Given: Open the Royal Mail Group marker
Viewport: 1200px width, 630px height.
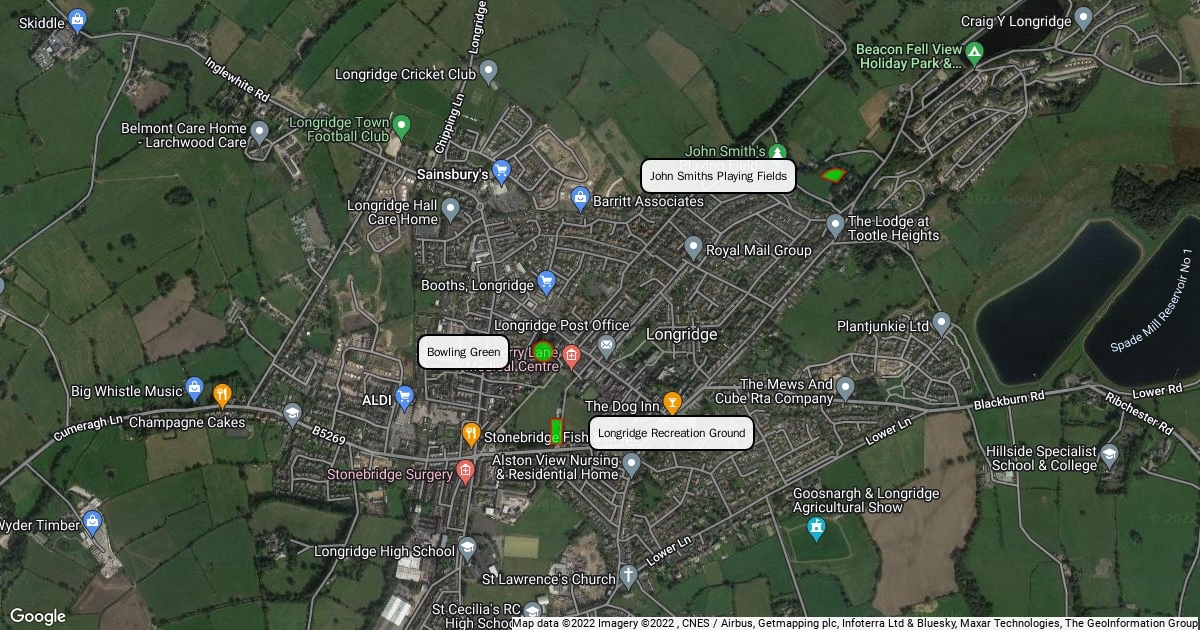Looking at the screenshot, I should click(x=693, y=247).
